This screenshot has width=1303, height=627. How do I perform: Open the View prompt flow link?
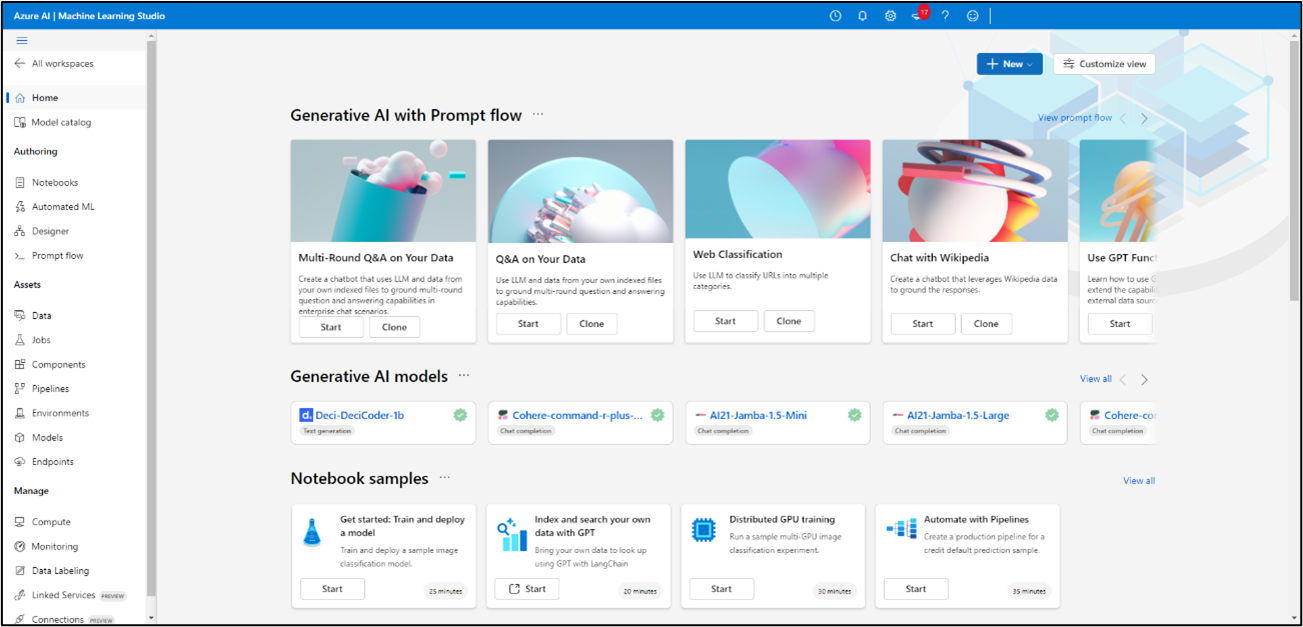1075,118
